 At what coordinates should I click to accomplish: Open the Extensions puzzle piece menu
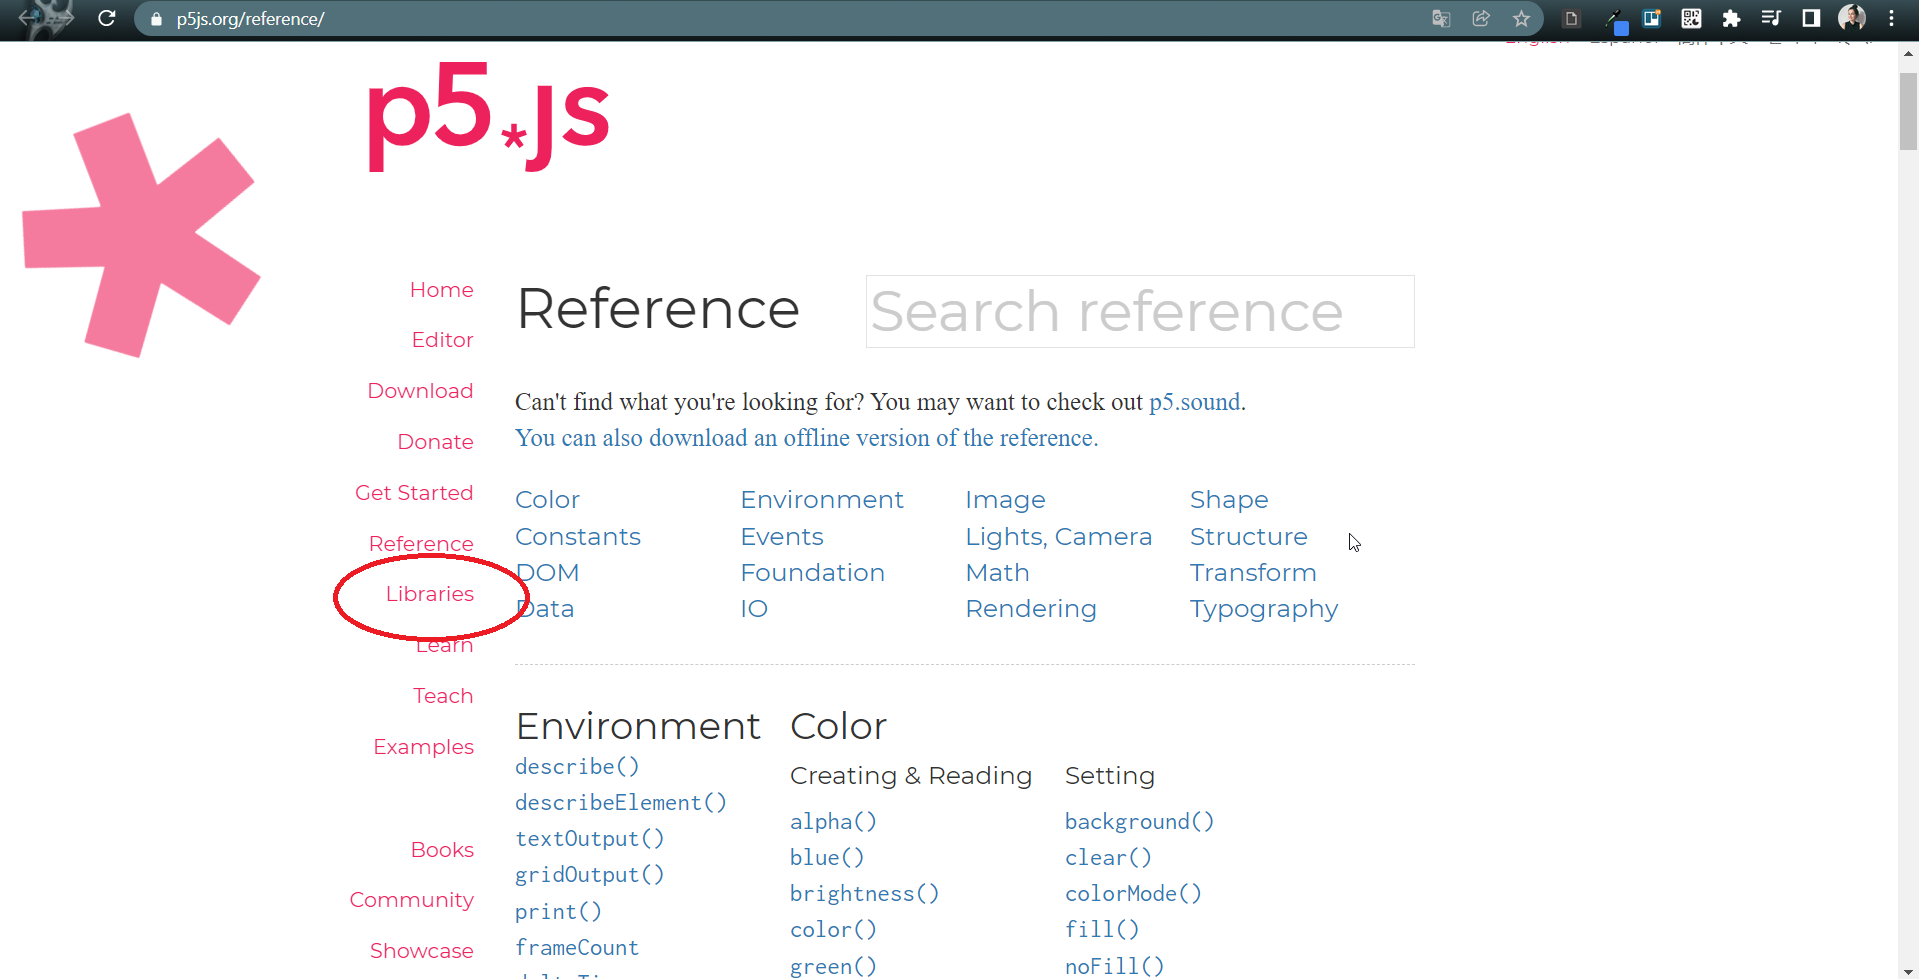tap(1731, 18)
